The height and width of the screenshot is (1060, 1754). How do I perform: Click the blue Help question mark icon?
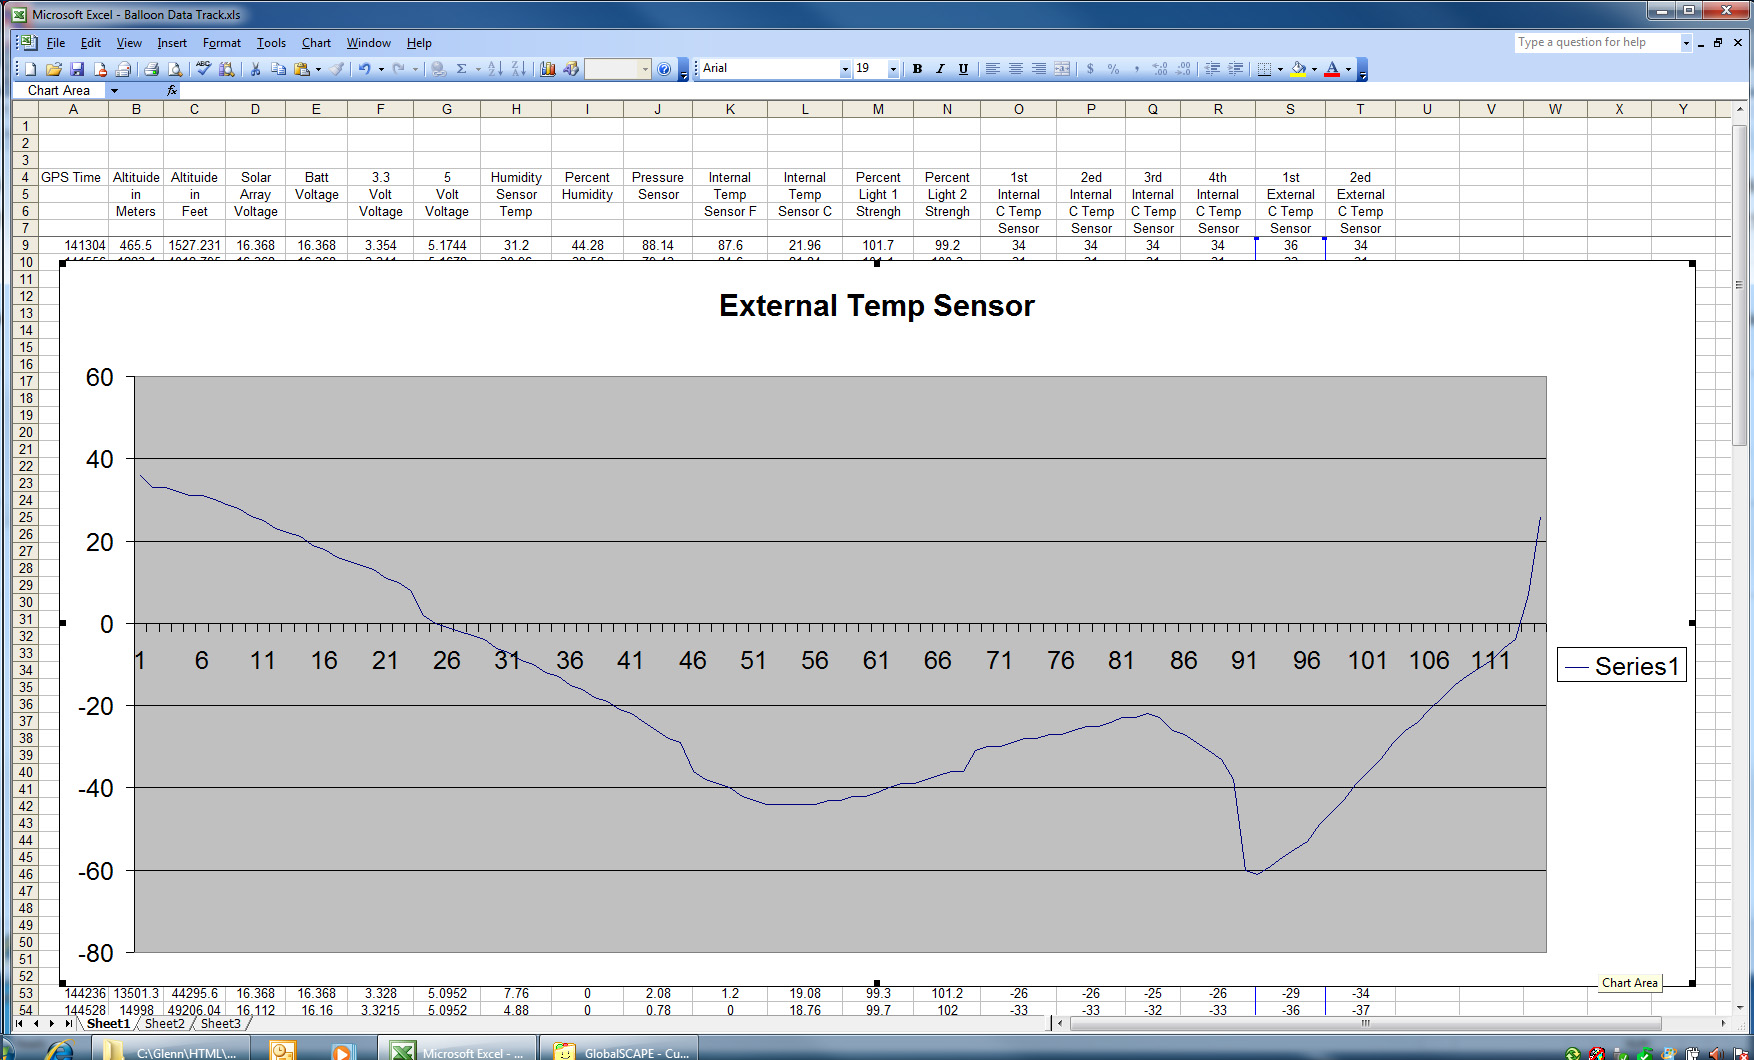pos(664,69)
